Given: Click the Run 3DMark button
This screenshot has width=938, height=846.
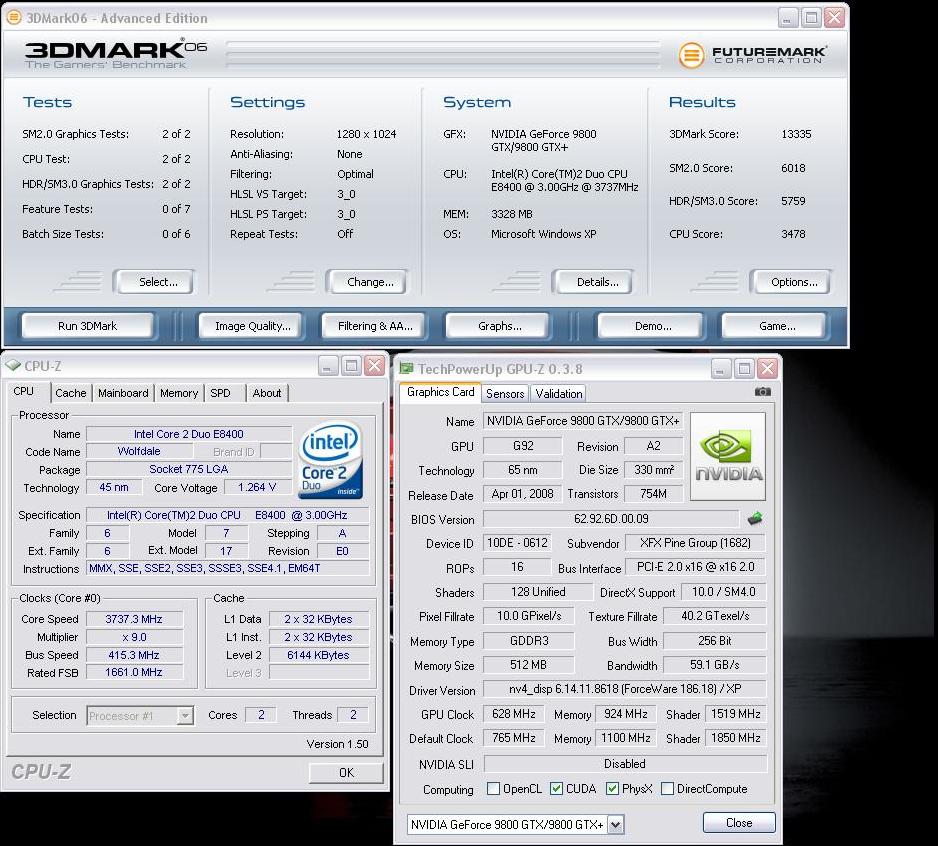Looking at the screenshot, I should coord(87,326).
